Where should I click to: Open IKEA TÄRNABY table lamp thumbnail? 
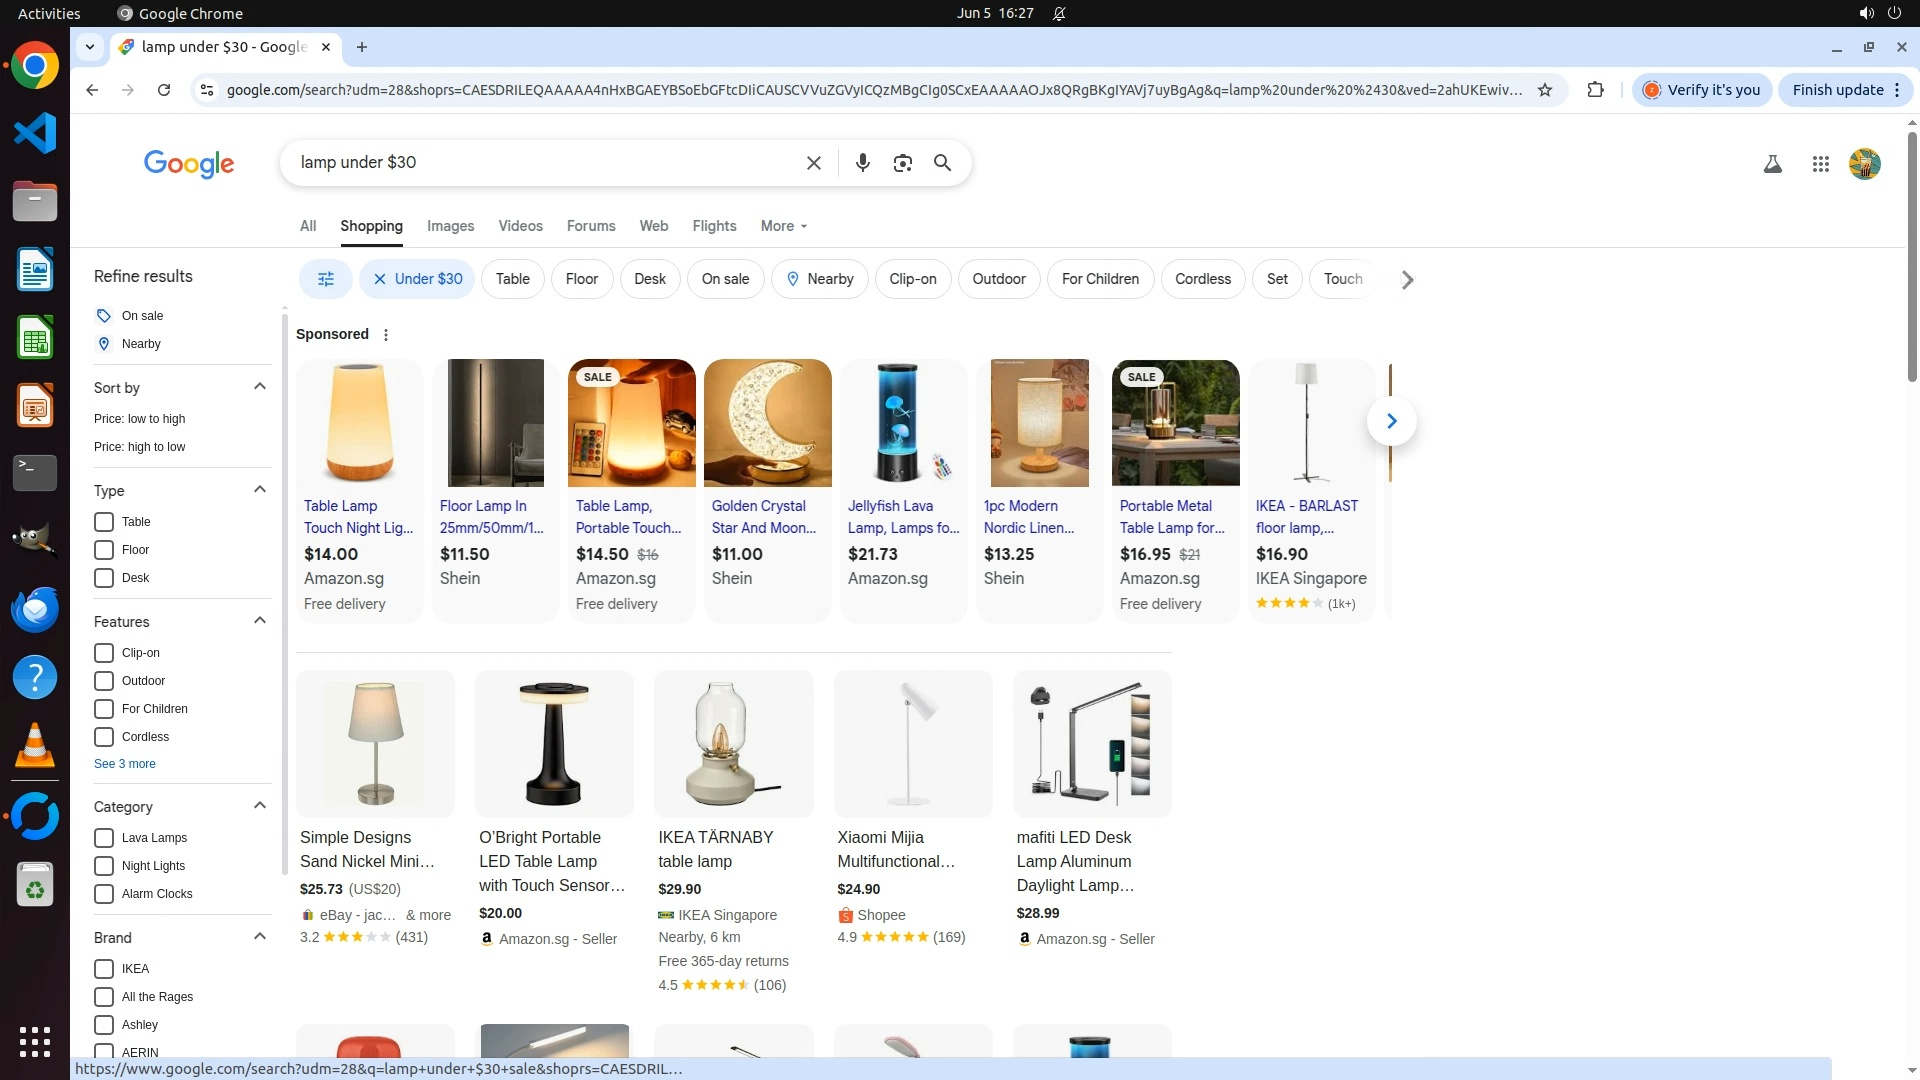733,743
